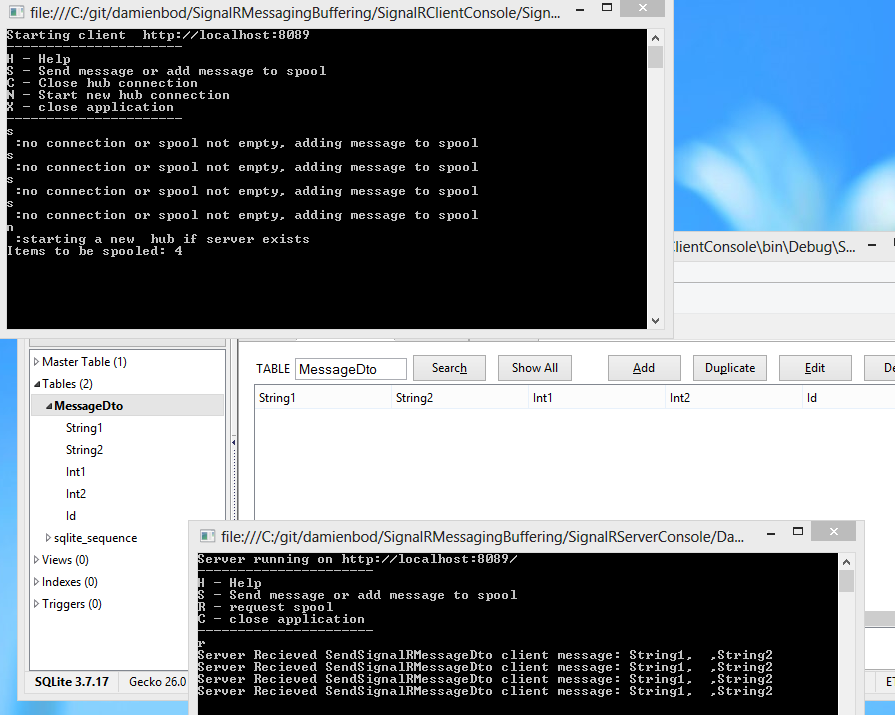Click the client console scrollbar down arrow
This screenshot has width=895, height=715.
click(656, 321)
